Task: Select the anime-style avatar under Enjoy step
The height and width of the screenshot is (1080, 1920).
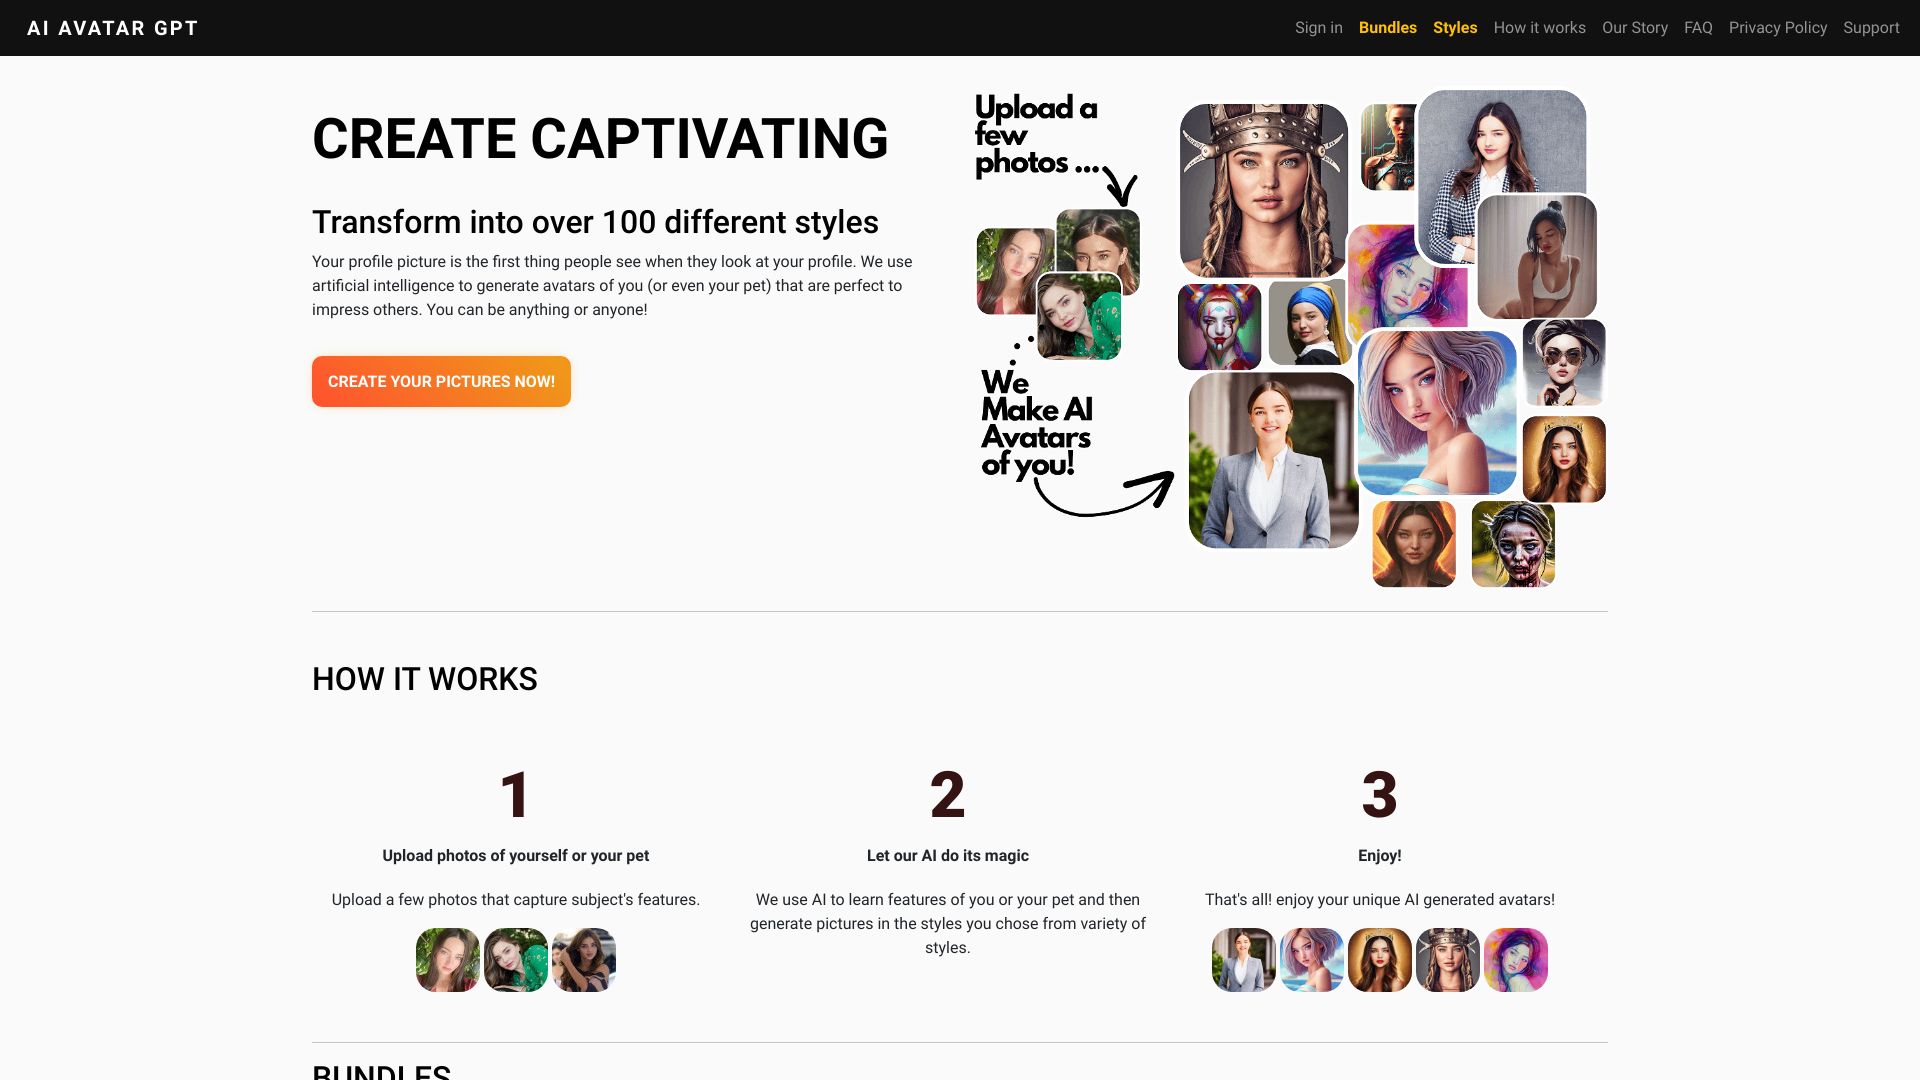Action: point(1311,960)
